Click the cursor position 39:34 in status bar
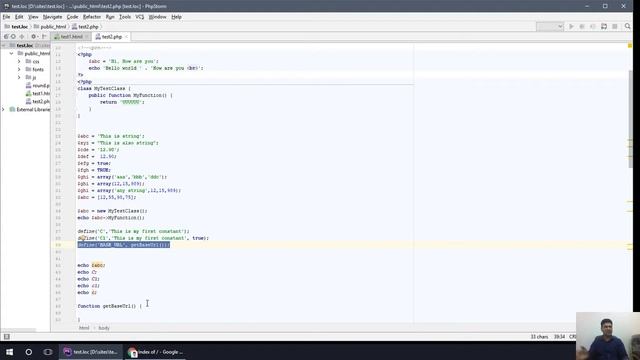Image resolution: width=640 pixels, height=360 pixels. tap(559, 337)
